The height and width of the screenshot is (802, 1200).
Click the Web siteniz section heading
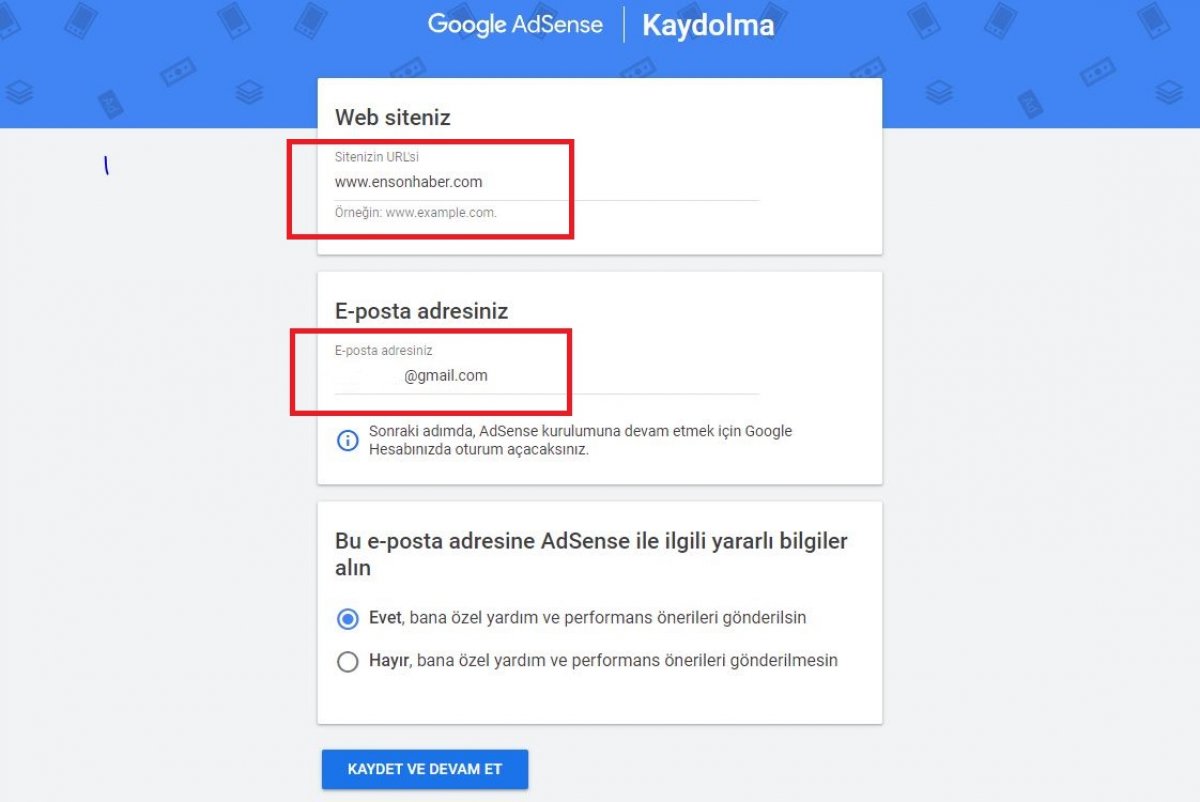coord(390,117)
